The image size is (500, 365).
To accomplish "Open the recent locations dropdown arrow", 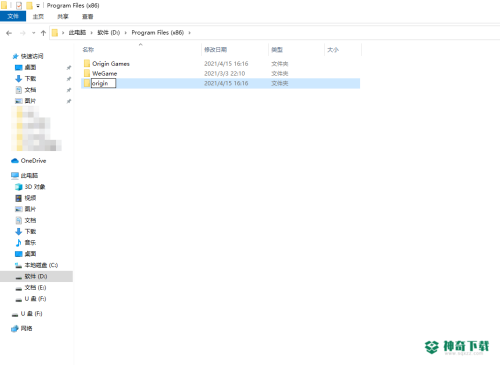I will coord(33,33).
